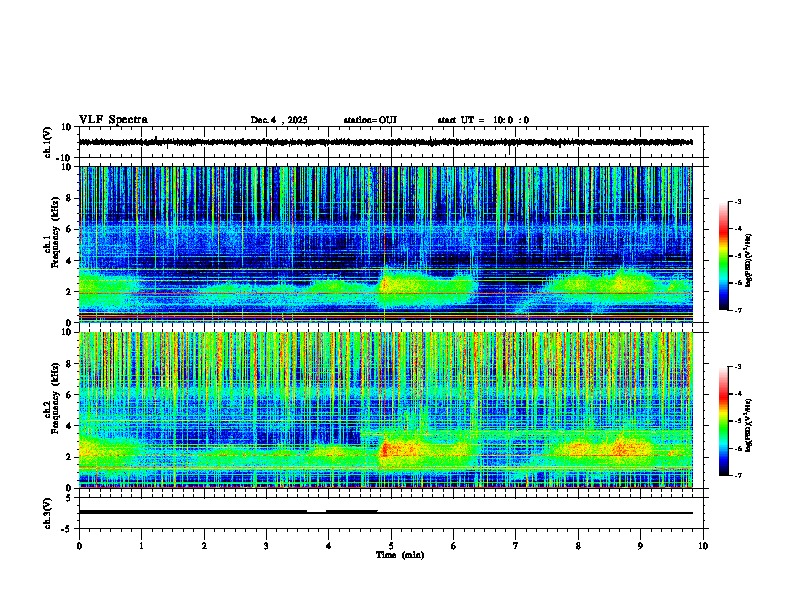The height and width of the screenshot is (612, 792).
Task: Click the "Time (min)" x-axis label
Action: tap(400, 555)
